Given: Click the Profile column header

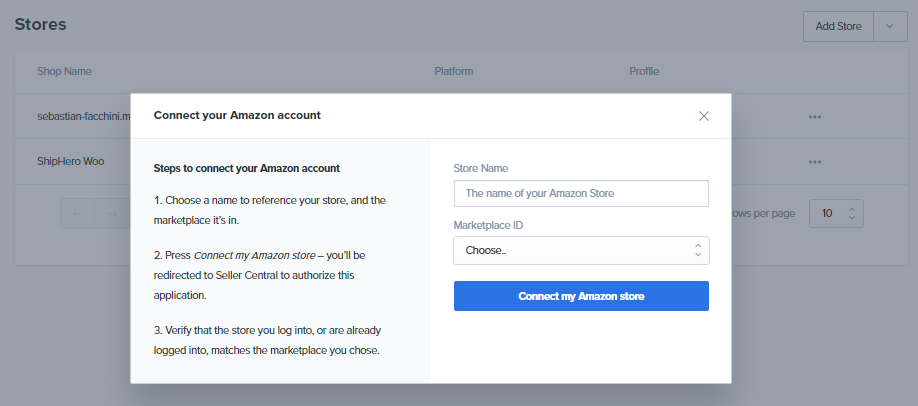Looking at the screenshot, I should point(643,72).
